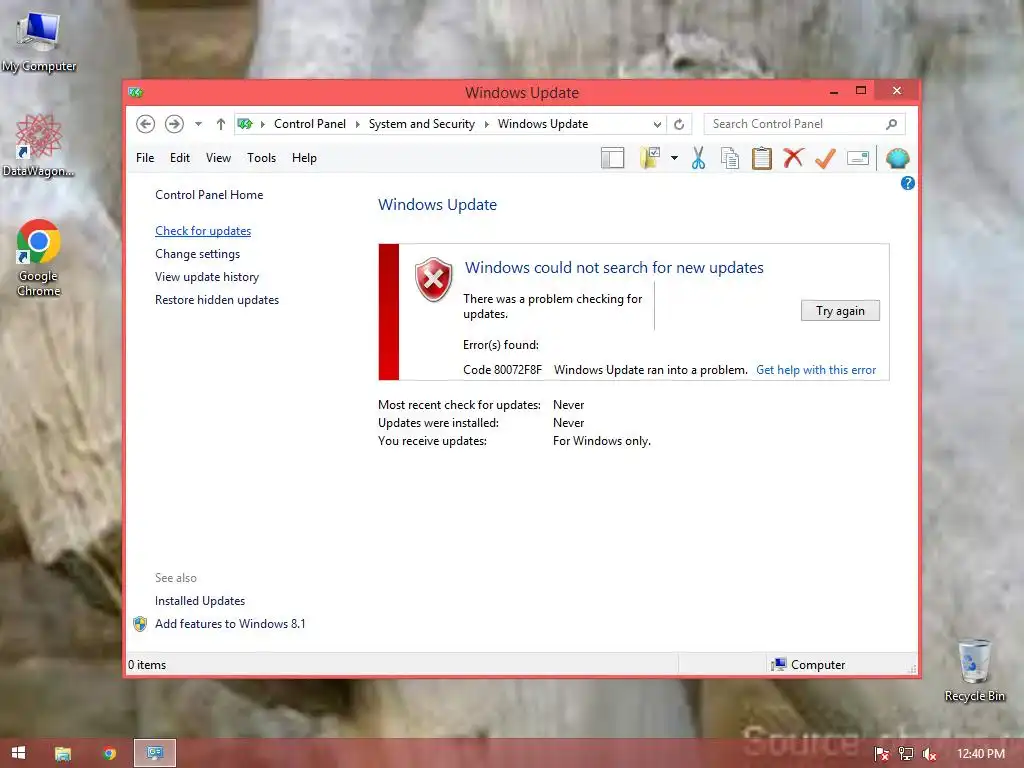The width and height of the screenshot is (1024, 768).
Task: Click the Control Panel taskbar button
Action: (155, 753)
